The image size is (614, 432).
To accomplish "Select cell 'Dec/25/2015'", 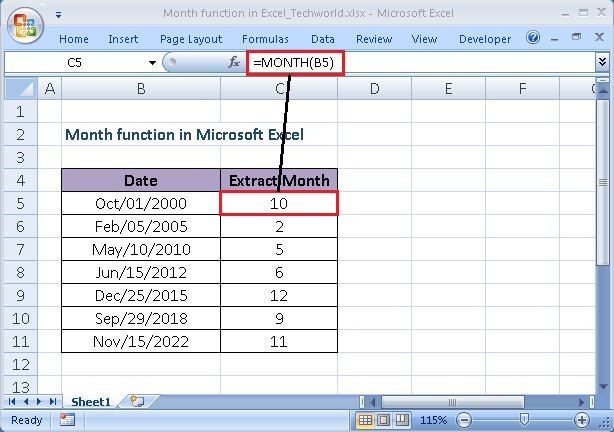I will point(141,295).
